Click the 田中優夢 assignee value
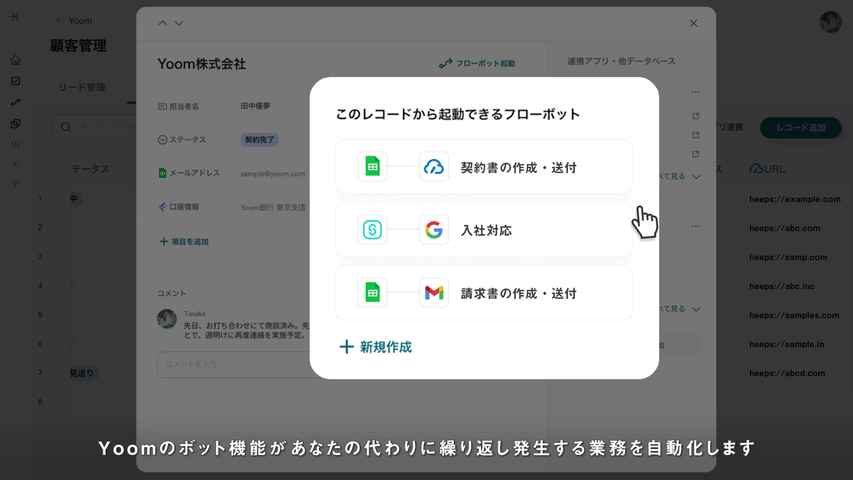 click(x=255, y=106)
